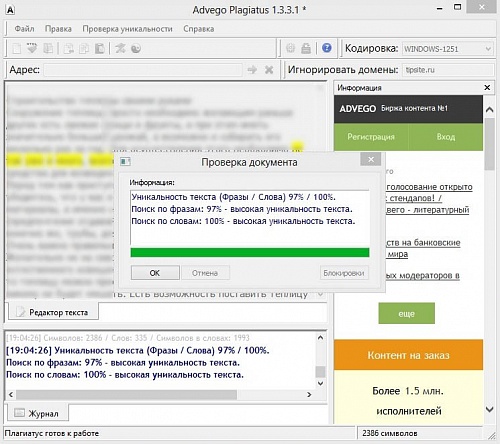Open the голосование открыто link
This screenshot has width=500, height=444.
pos(429,187)
